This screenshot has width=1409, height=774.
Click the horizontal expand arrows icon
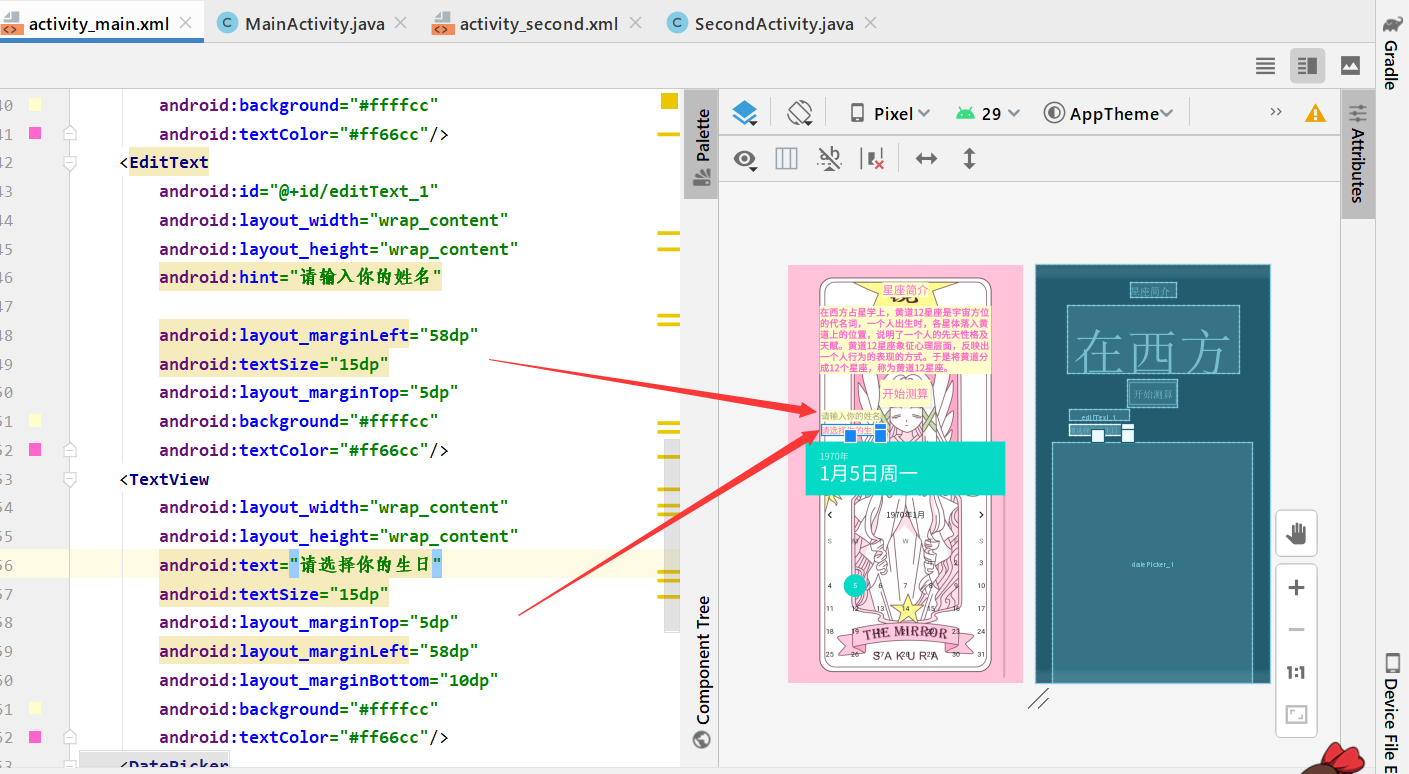click(926, 158)
